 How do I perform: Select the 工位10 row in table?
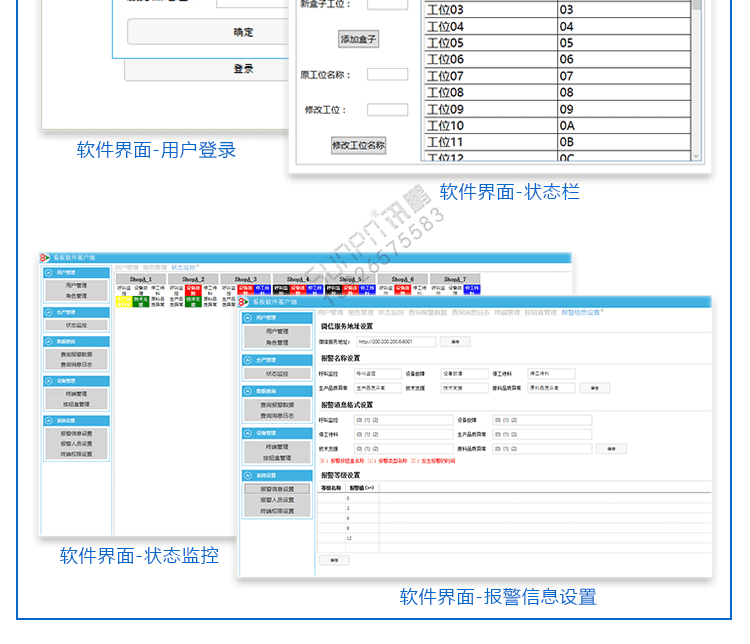click(490, 126)
